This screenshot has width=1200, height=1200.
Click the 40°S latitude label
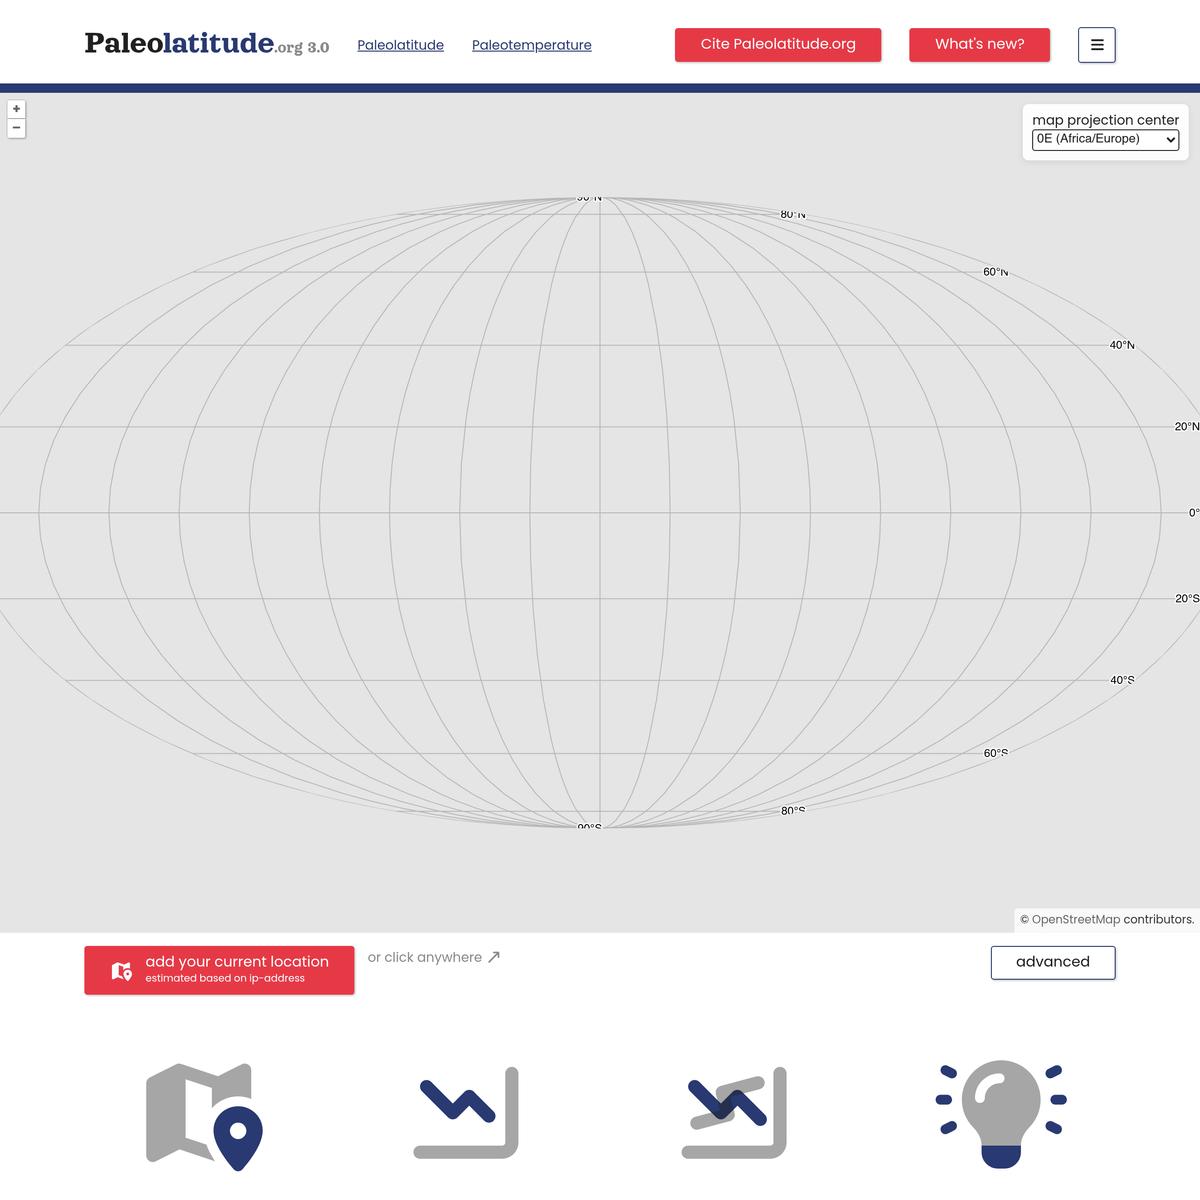click(1122, 680)
